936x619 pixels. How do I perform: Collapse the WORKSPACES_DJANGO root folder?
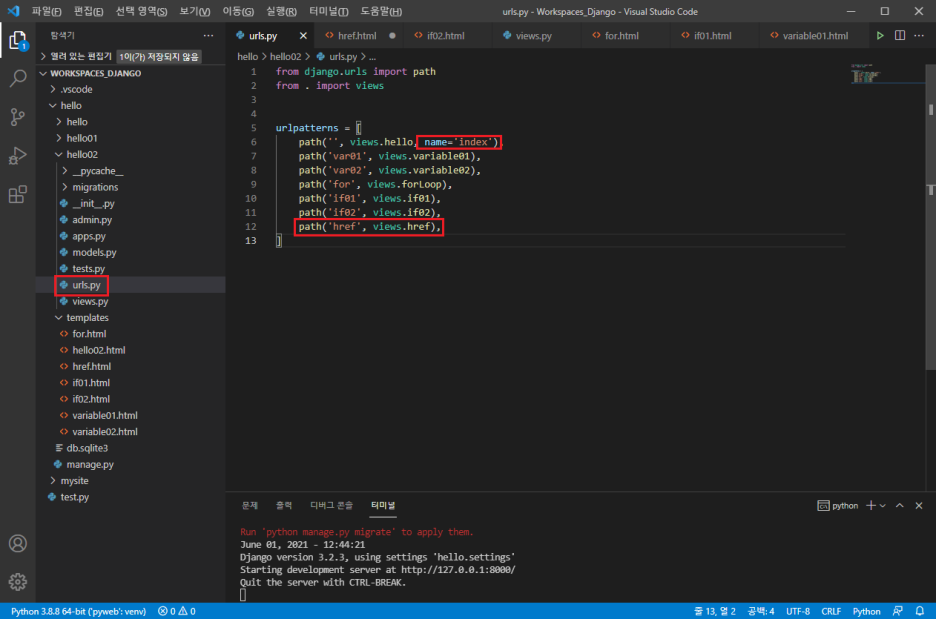(x=43, y=73)
